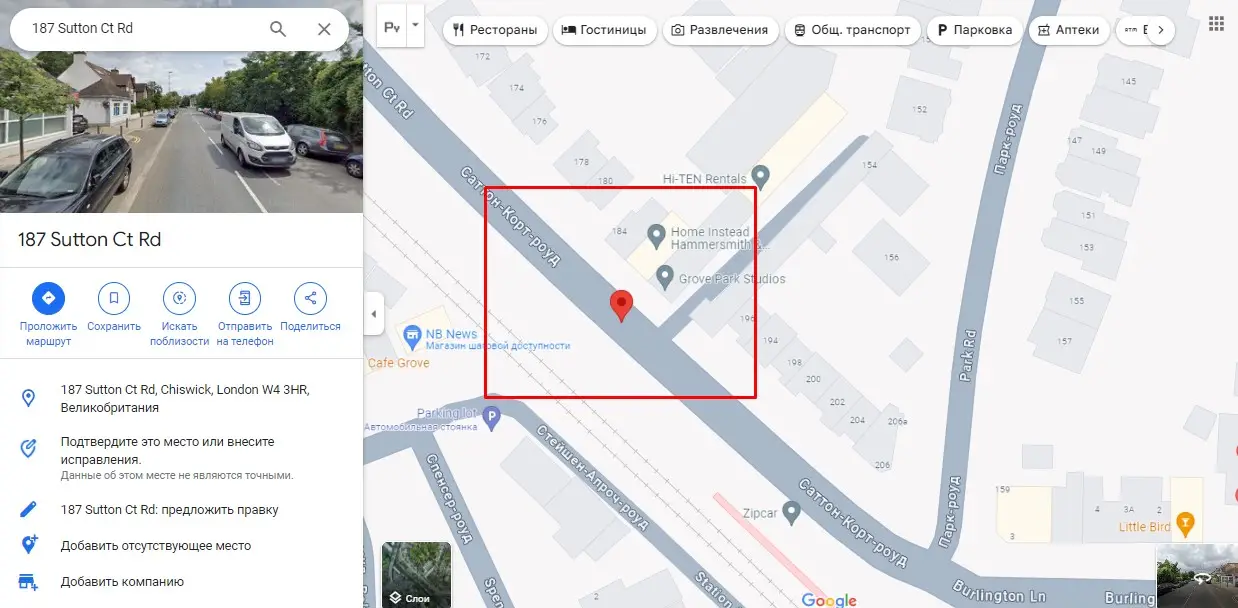Click the Отправить на телефон icon
This screenshot has width=1238, height=608.
(x=245, y=297)
